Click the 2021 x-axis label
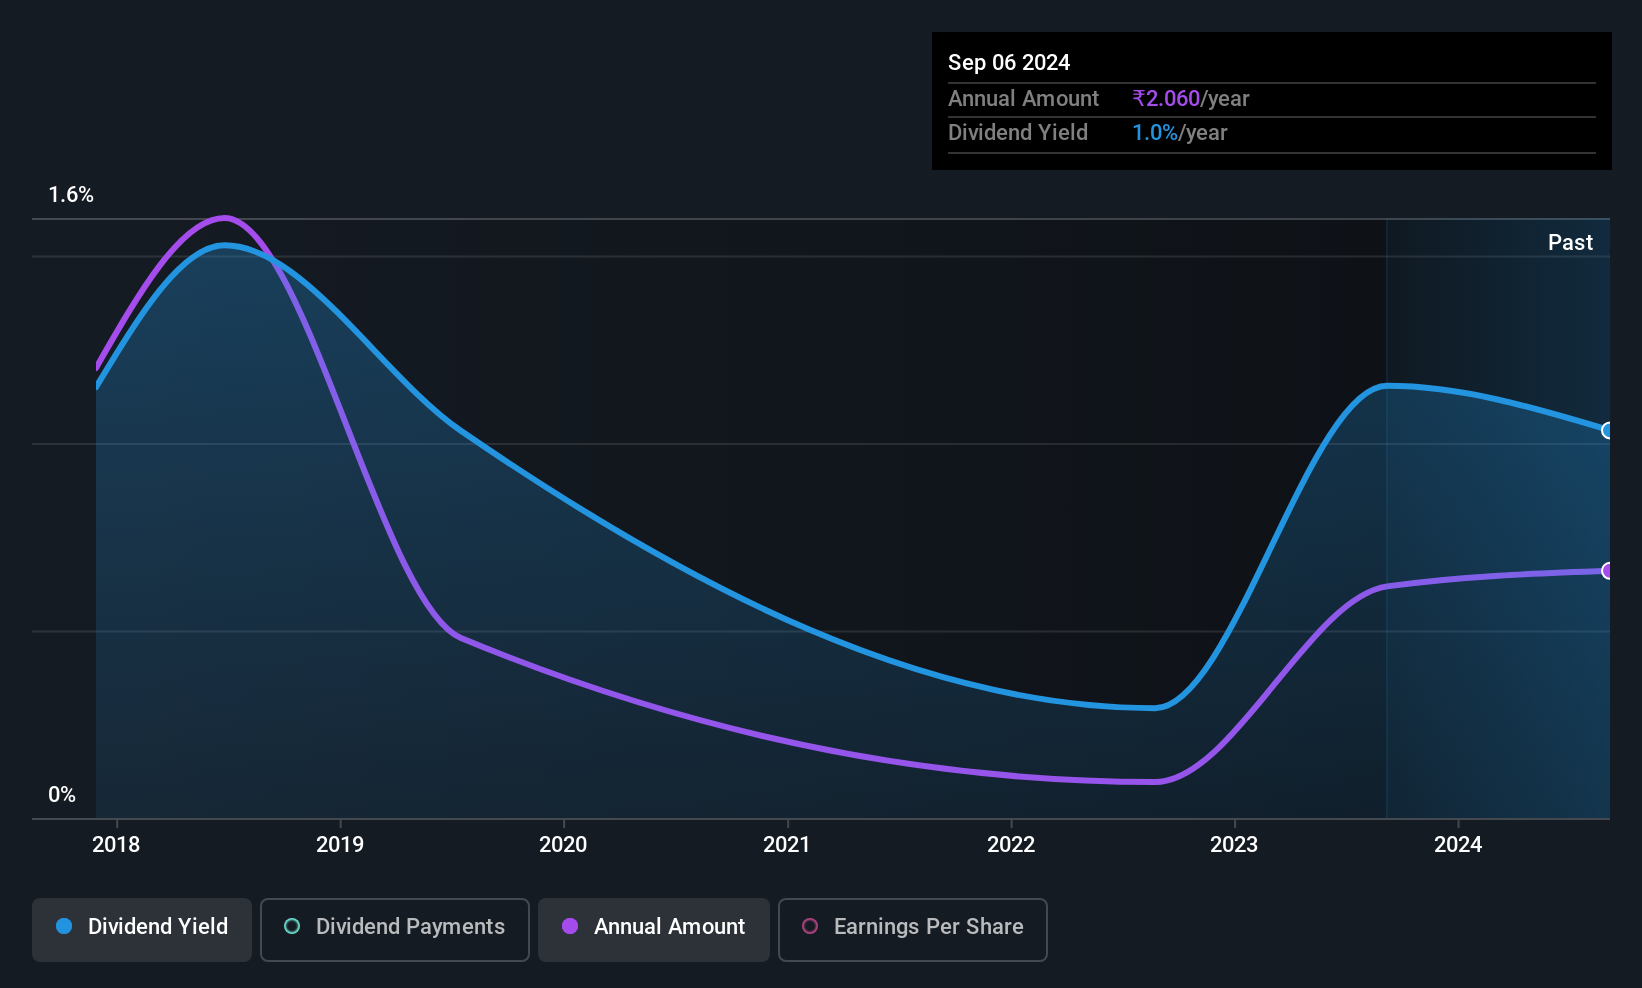This screenshot has height=988, width=1642. (x=787, y=845)
